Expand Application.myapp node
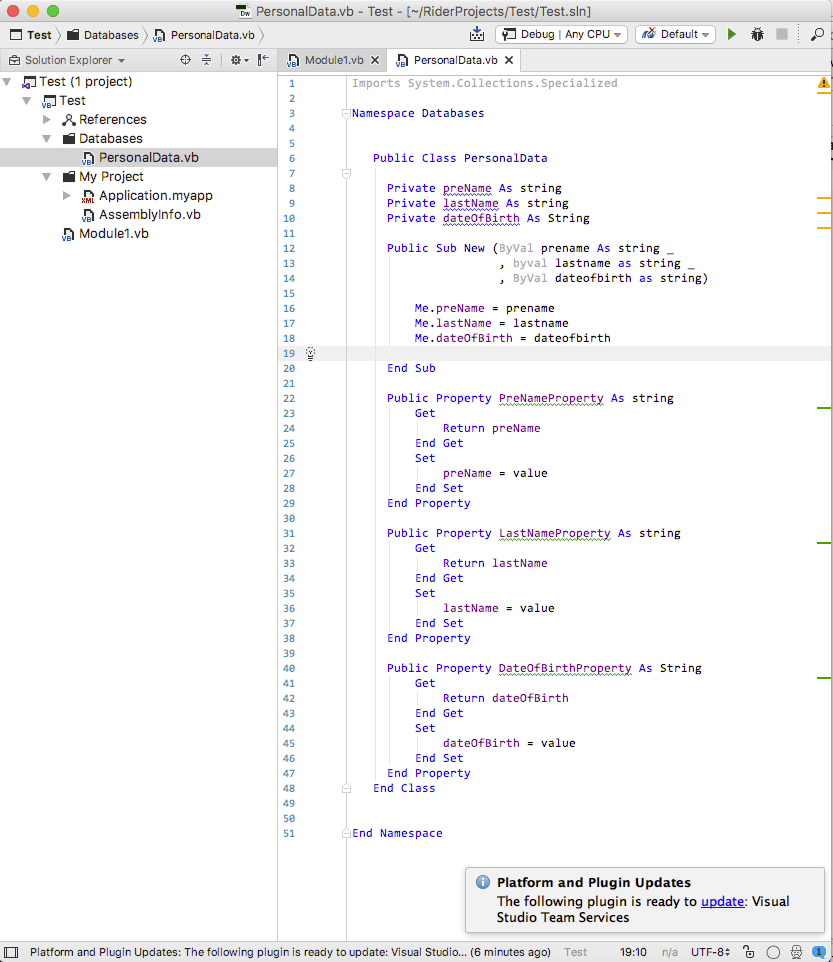This screenshot has width=833, height=962. (66, 196)
